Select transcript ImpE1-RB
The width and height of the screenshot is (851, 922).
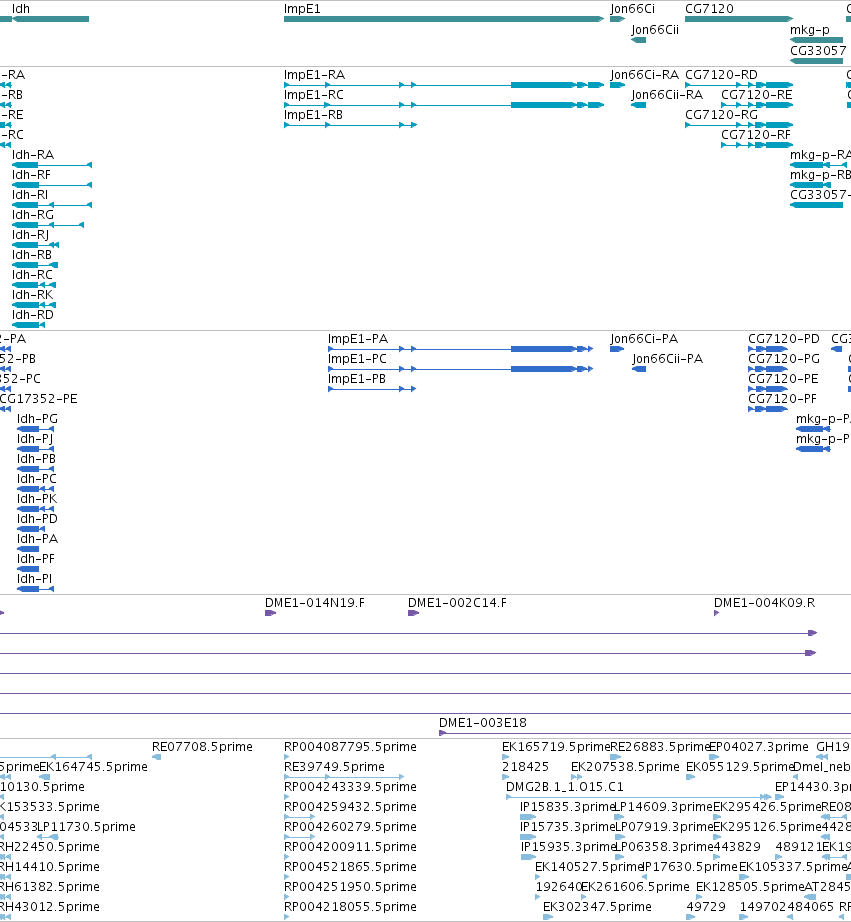click(x=351, y=125)
